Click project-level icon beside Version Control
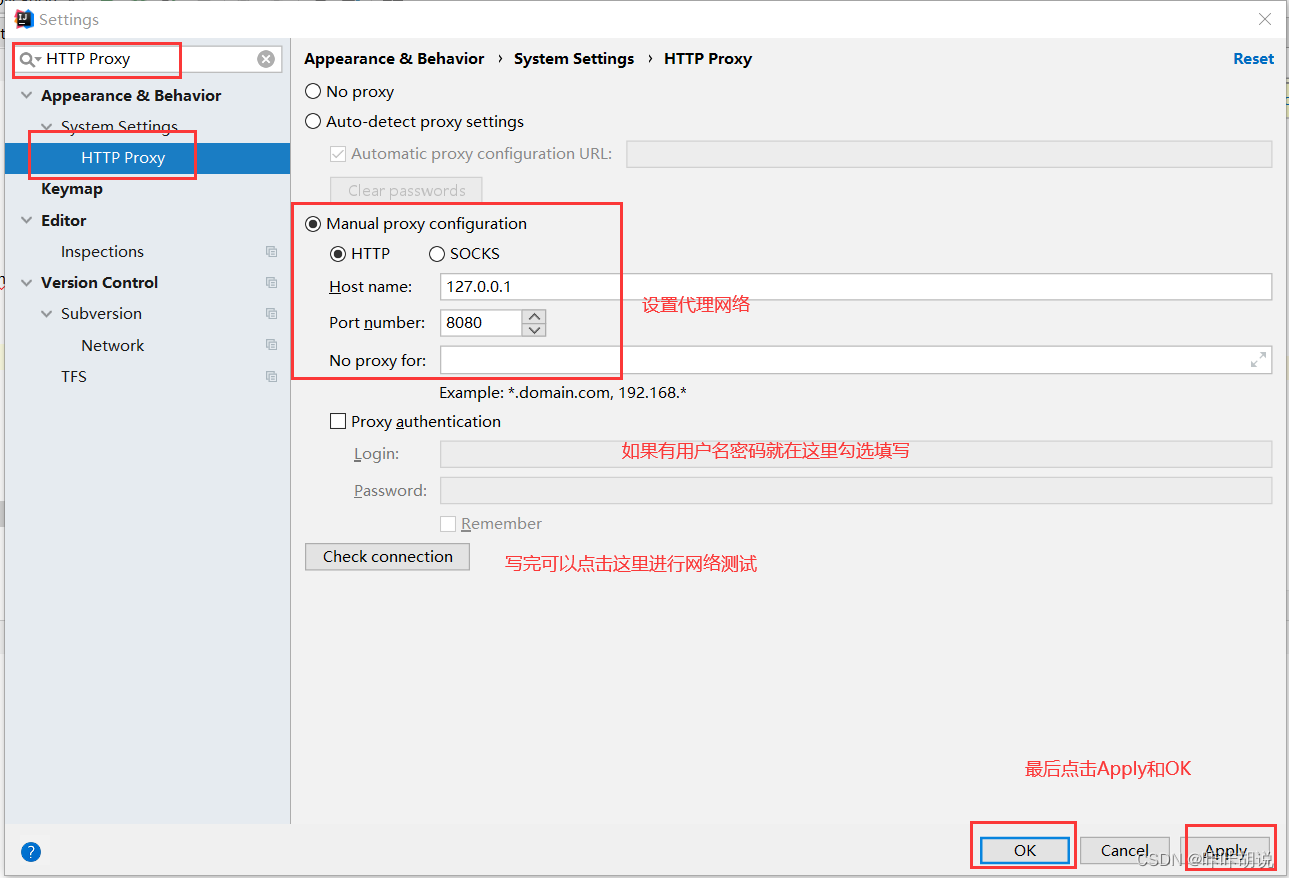1289x878 pixels. click(271, 282)
